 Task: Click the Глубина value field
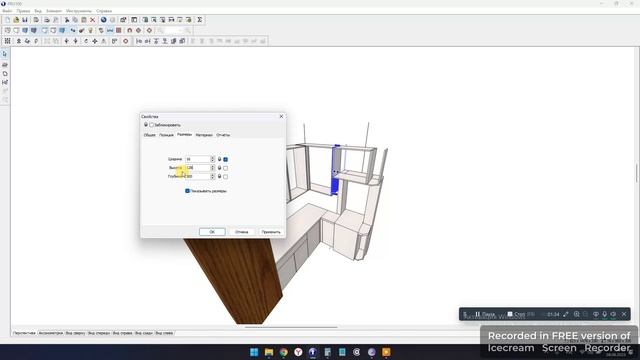198,176
